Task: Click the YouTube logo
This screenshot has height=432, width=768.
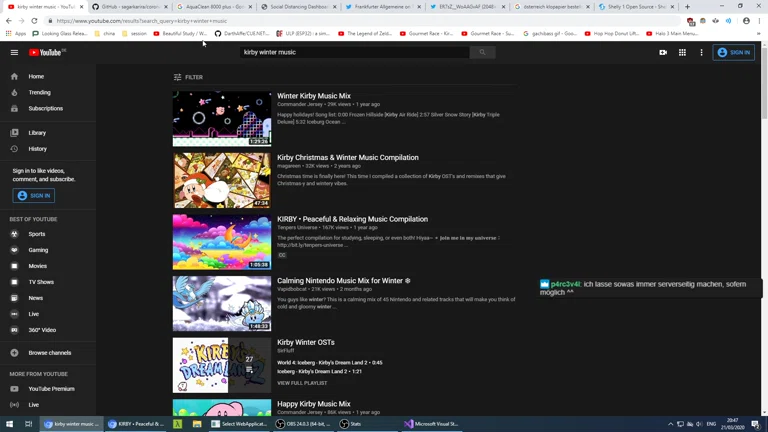Action: click(47, 52)
